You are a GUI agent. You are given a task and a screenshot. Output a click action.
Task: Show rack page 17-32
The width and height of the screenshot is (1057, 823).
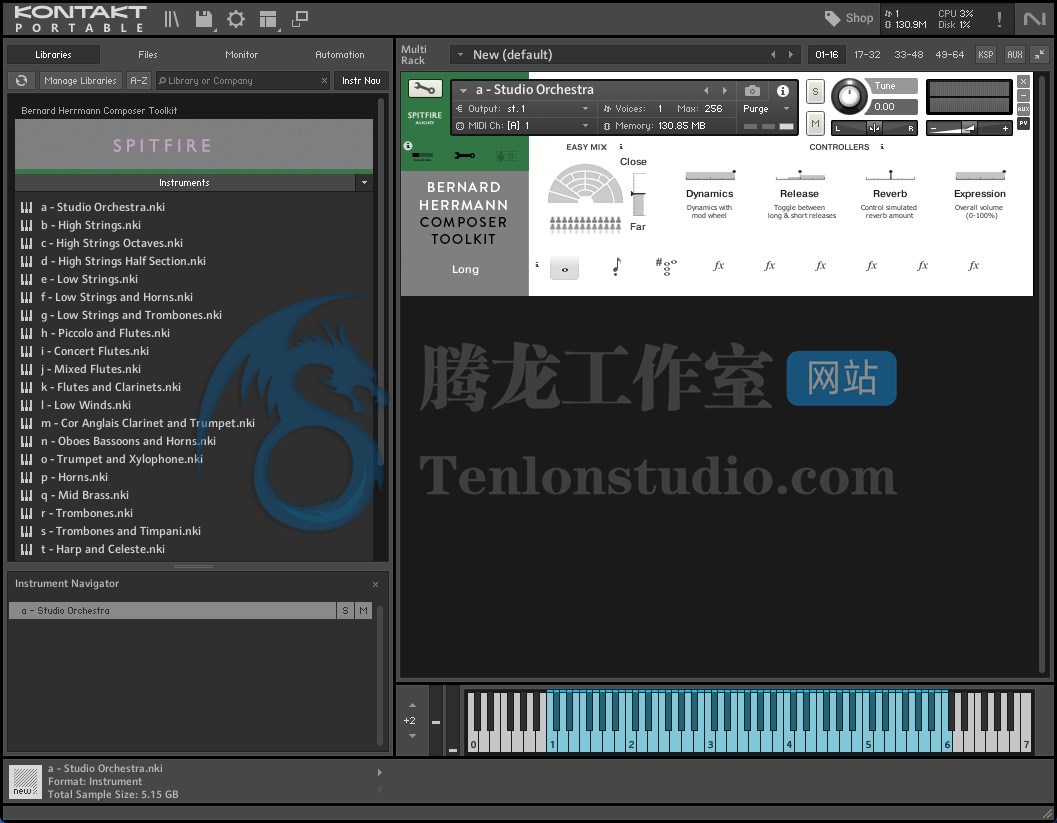tap(867, 55)
